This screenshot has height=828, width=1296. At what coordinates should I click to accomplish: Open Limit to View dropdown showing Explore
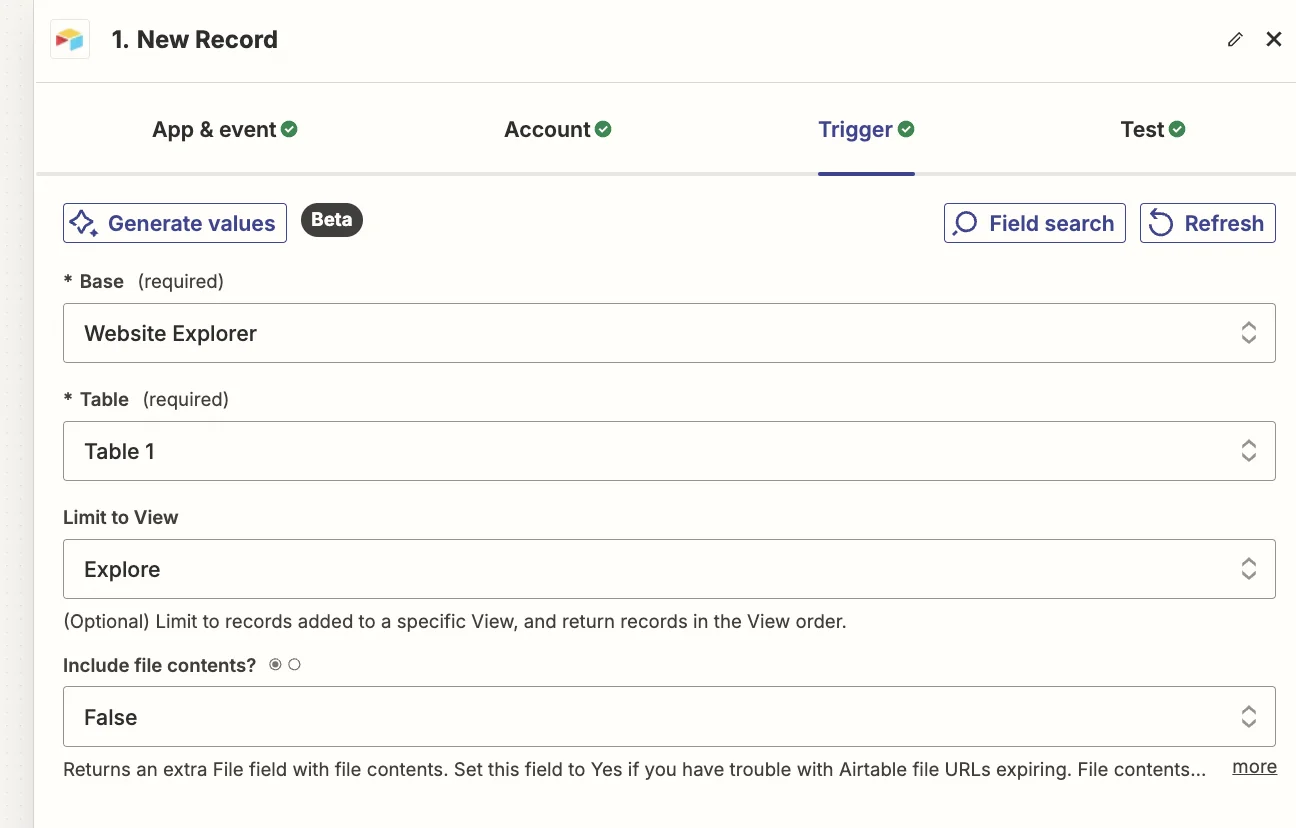click(x=669, y=569)
